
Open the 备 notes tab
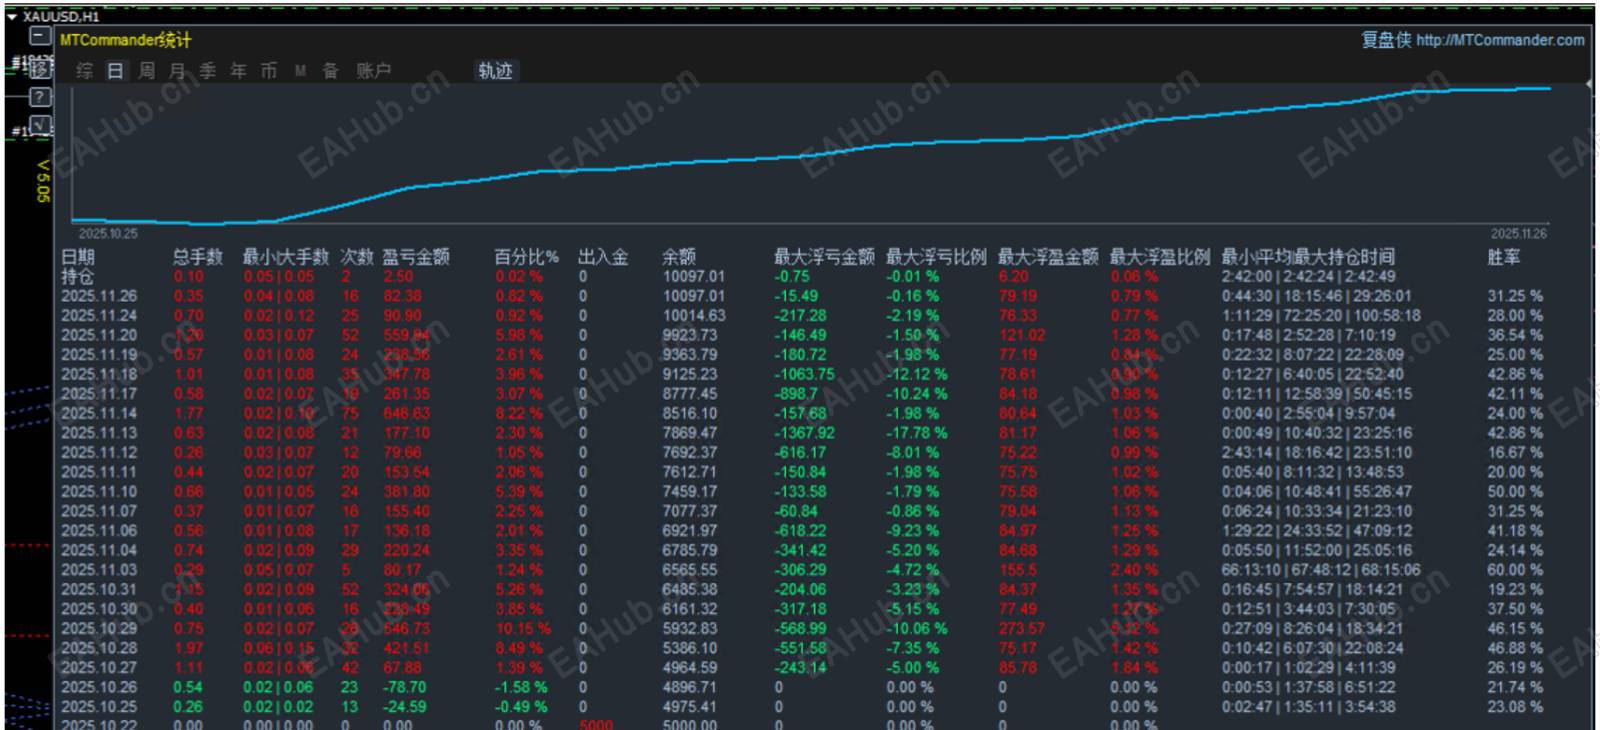330,71
